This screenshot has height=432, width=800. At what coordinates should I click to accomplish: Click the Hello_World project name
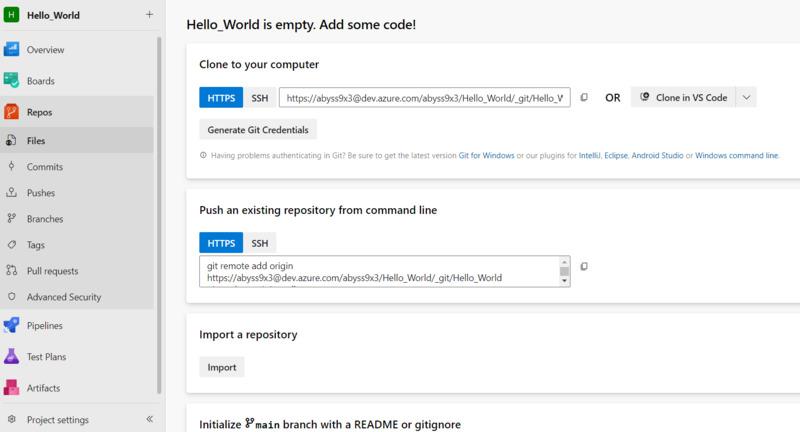(x=53, y=15)
